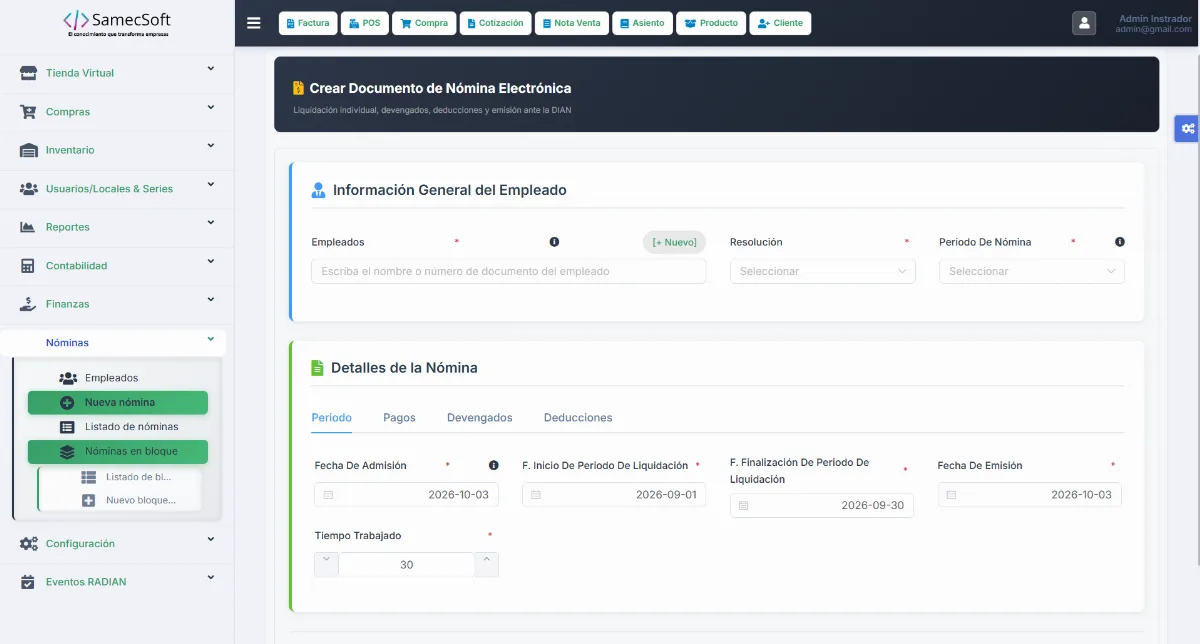Switch to the Pagos tab
This screenshot has width=1200, height=644.
pyautogui.click(x=399, y=418)
